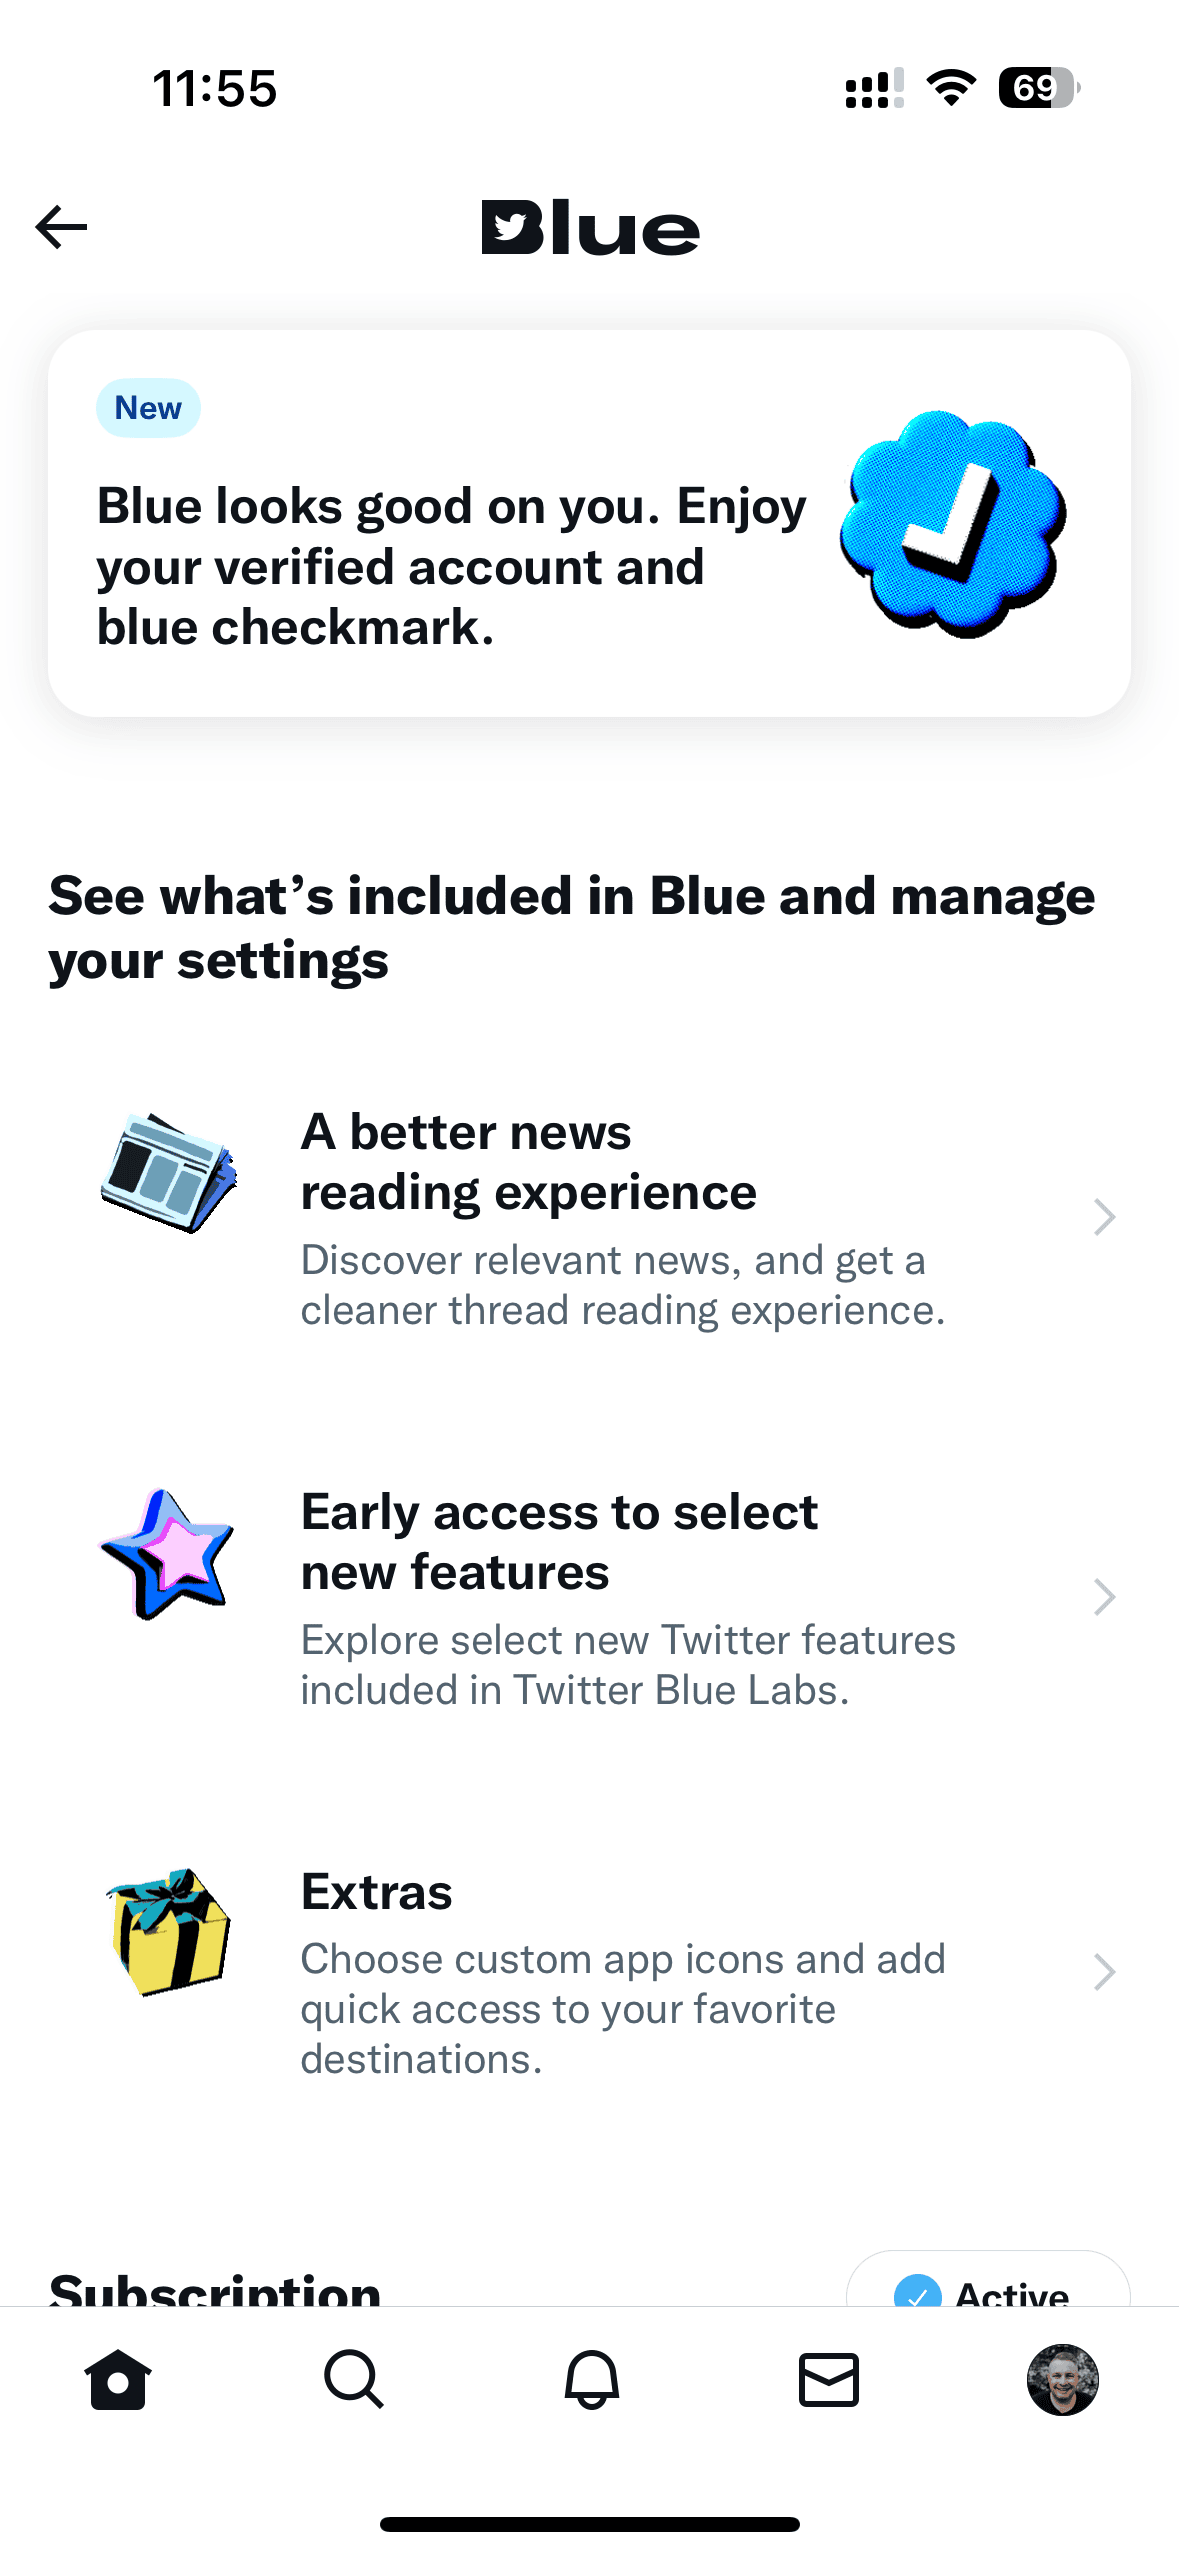This screenshot has height=2556, width=1179.
Task: Open the Search tab
Action: 354,2379
